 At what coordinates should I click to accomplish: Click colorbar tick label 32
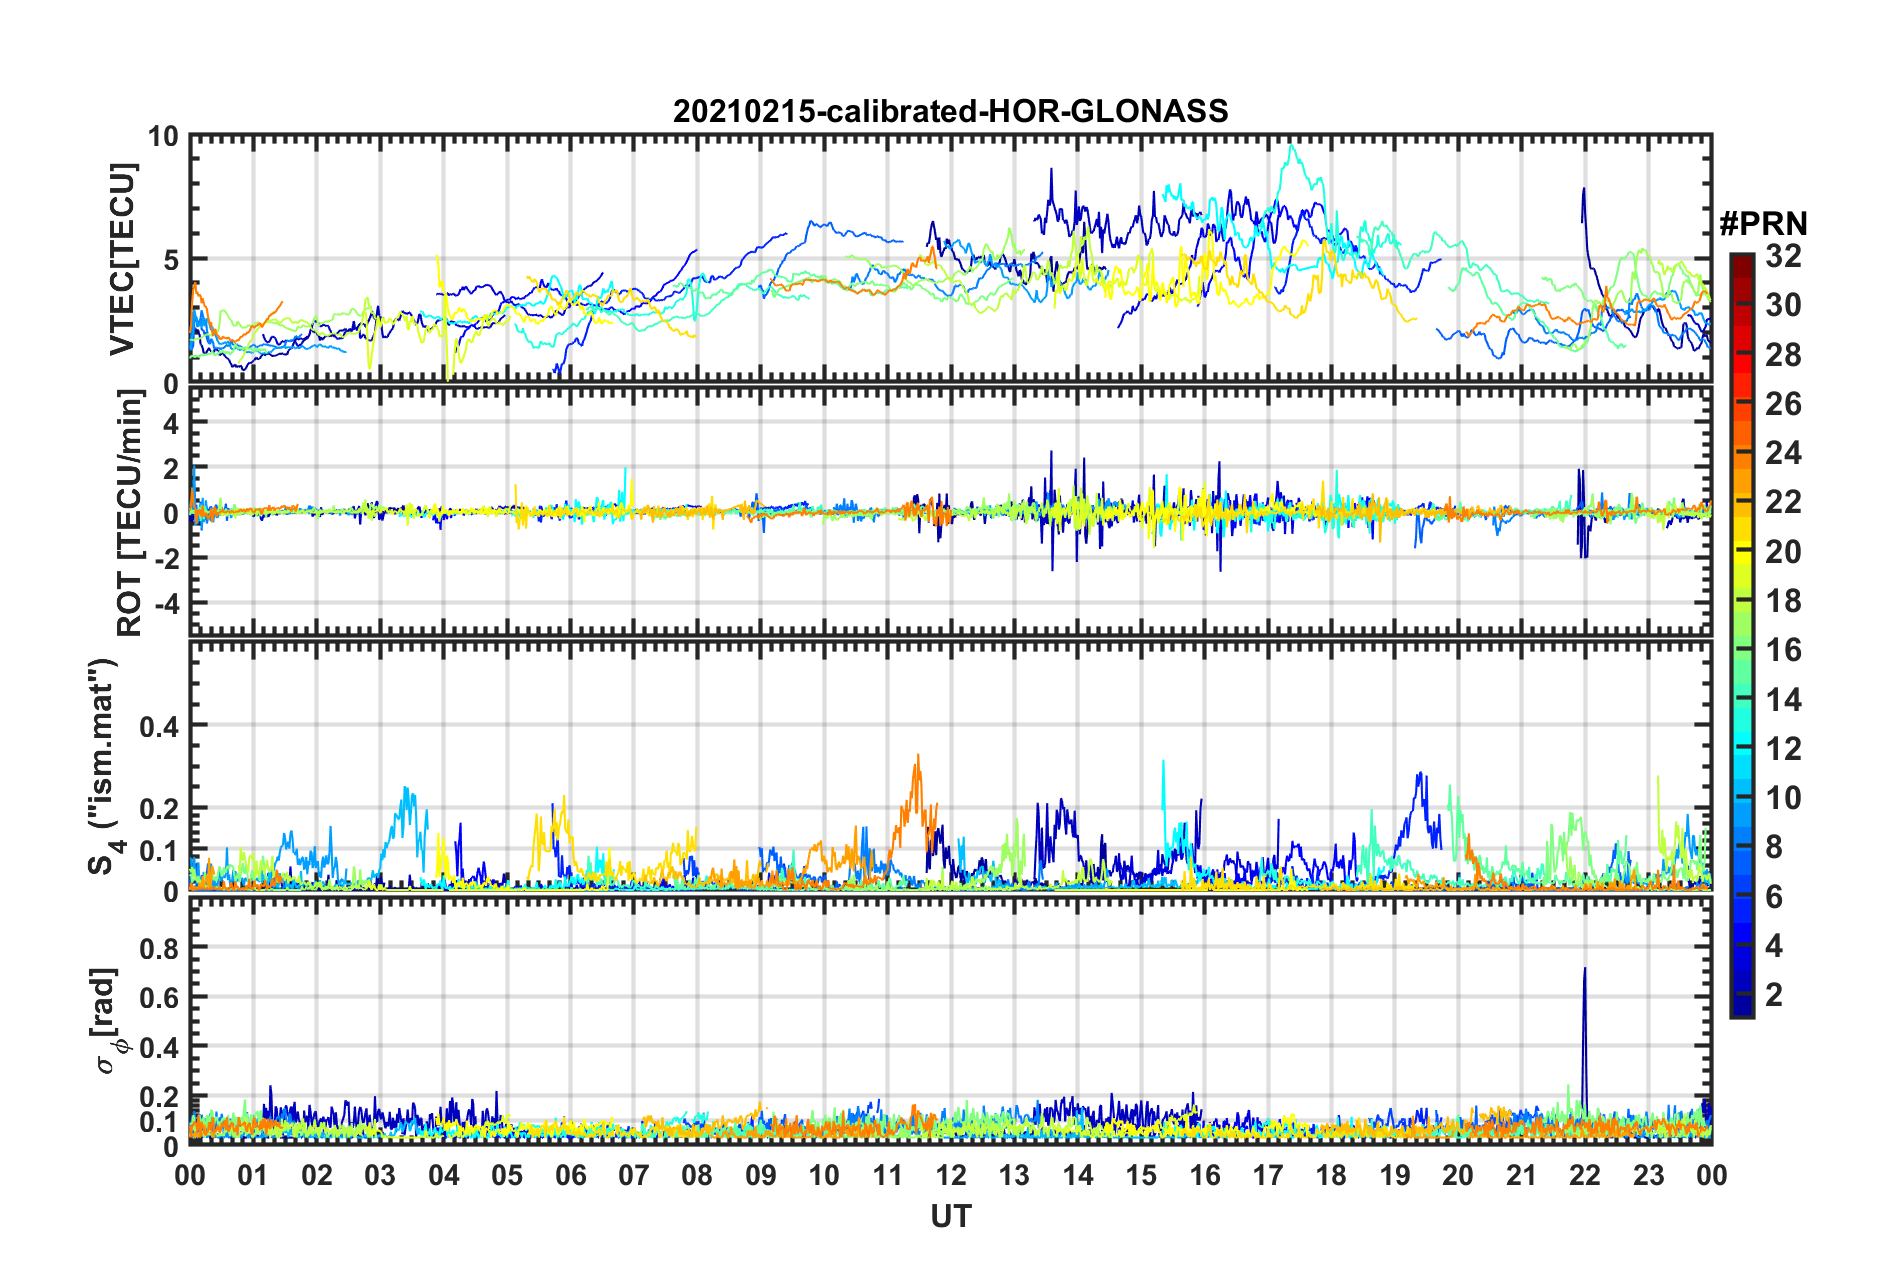pyautogui.click(x=1783, y=256)
